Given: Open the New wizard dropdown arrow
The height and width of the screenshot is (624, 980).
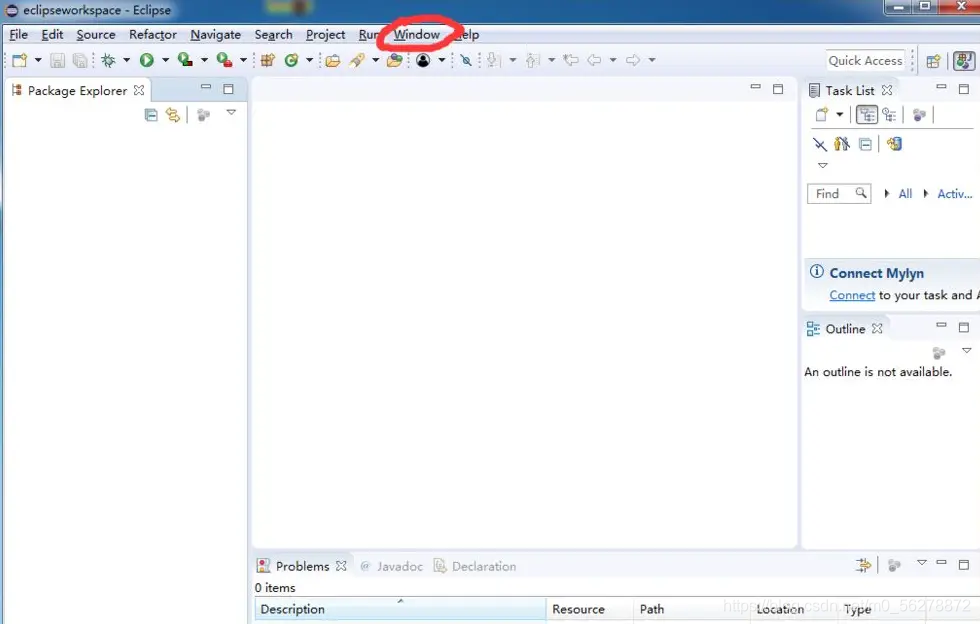Looking at the screenshot, I should (38, 60).
